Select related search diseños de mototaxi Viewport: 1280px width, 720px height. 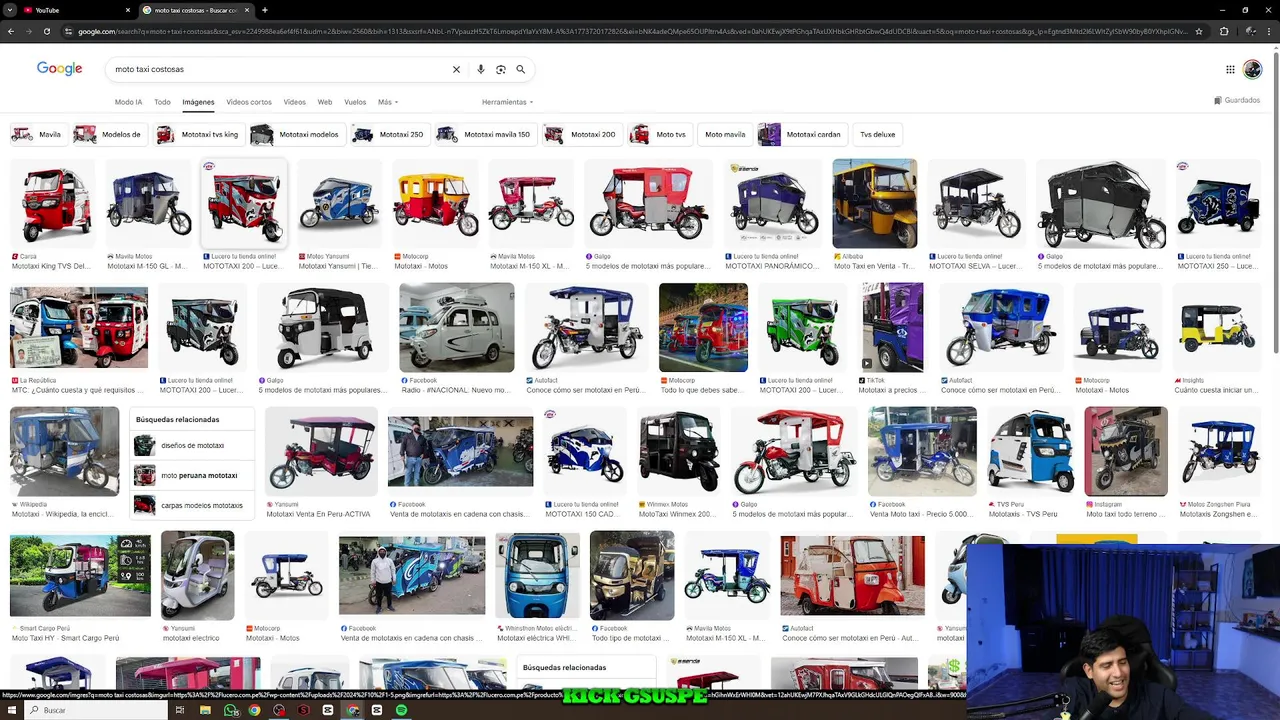point(192,445)
